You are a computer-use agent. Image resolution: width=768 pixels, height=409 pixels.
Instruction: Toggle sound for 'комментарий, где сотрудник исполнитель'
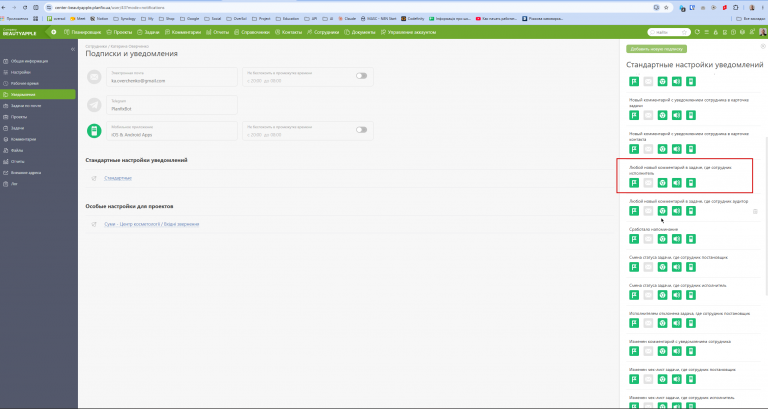point(676,183)
